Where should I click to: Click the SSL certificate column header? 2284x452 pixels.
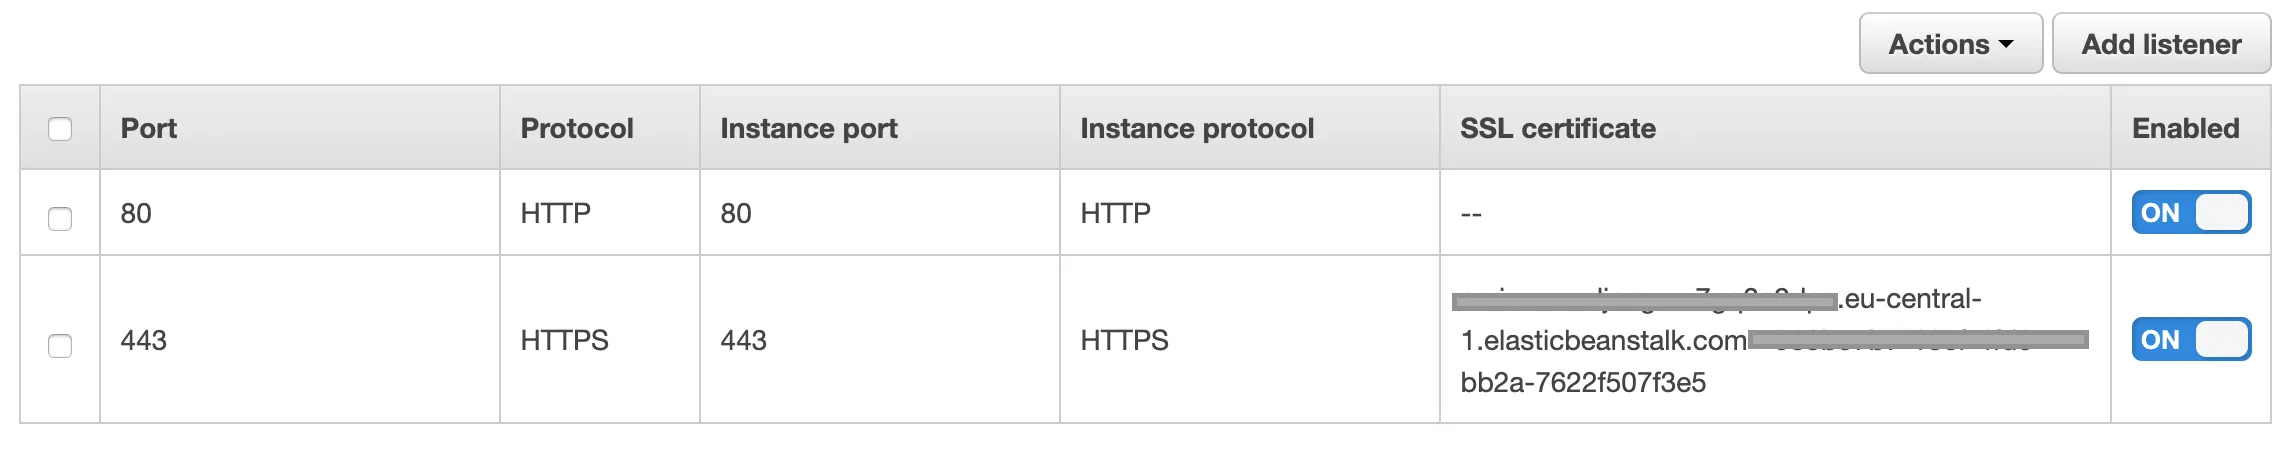pos(1557,129)
